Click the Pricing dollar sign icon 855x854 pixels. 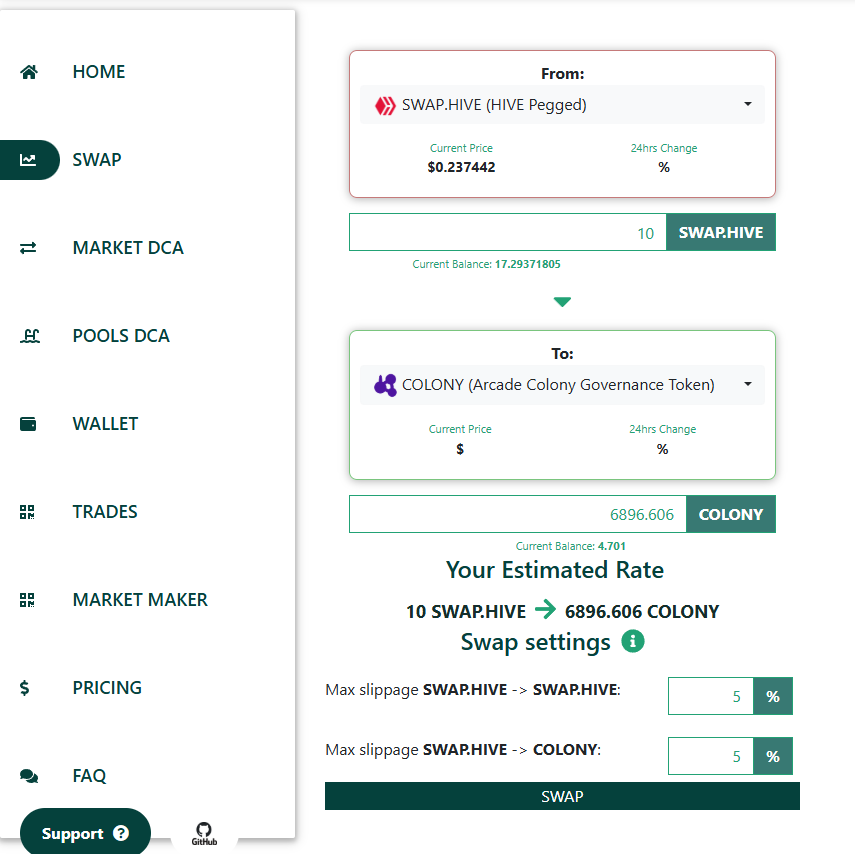coord(25,688)
